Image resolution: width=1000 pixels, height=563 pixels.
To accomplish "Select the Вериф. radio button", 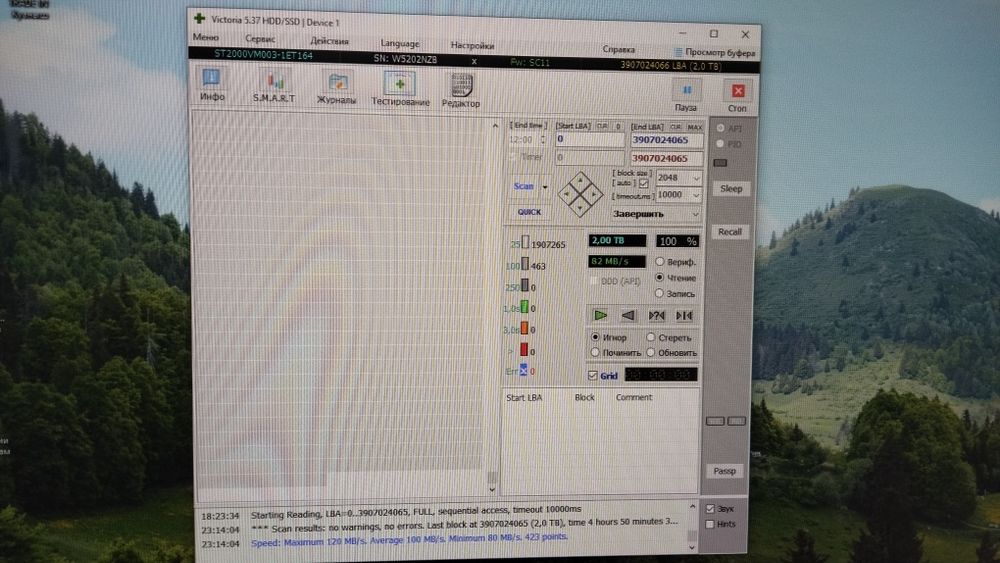I will pyautogui.click(x=659, y=261).
